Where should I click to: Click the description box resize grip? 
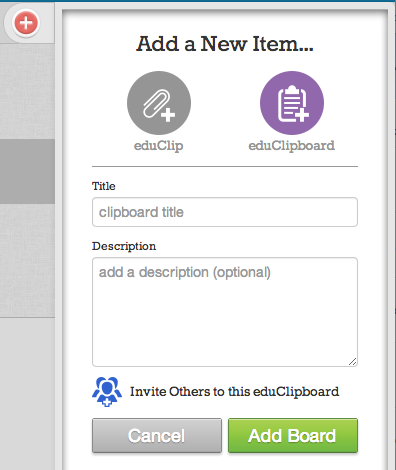click(x=353, y=362)
